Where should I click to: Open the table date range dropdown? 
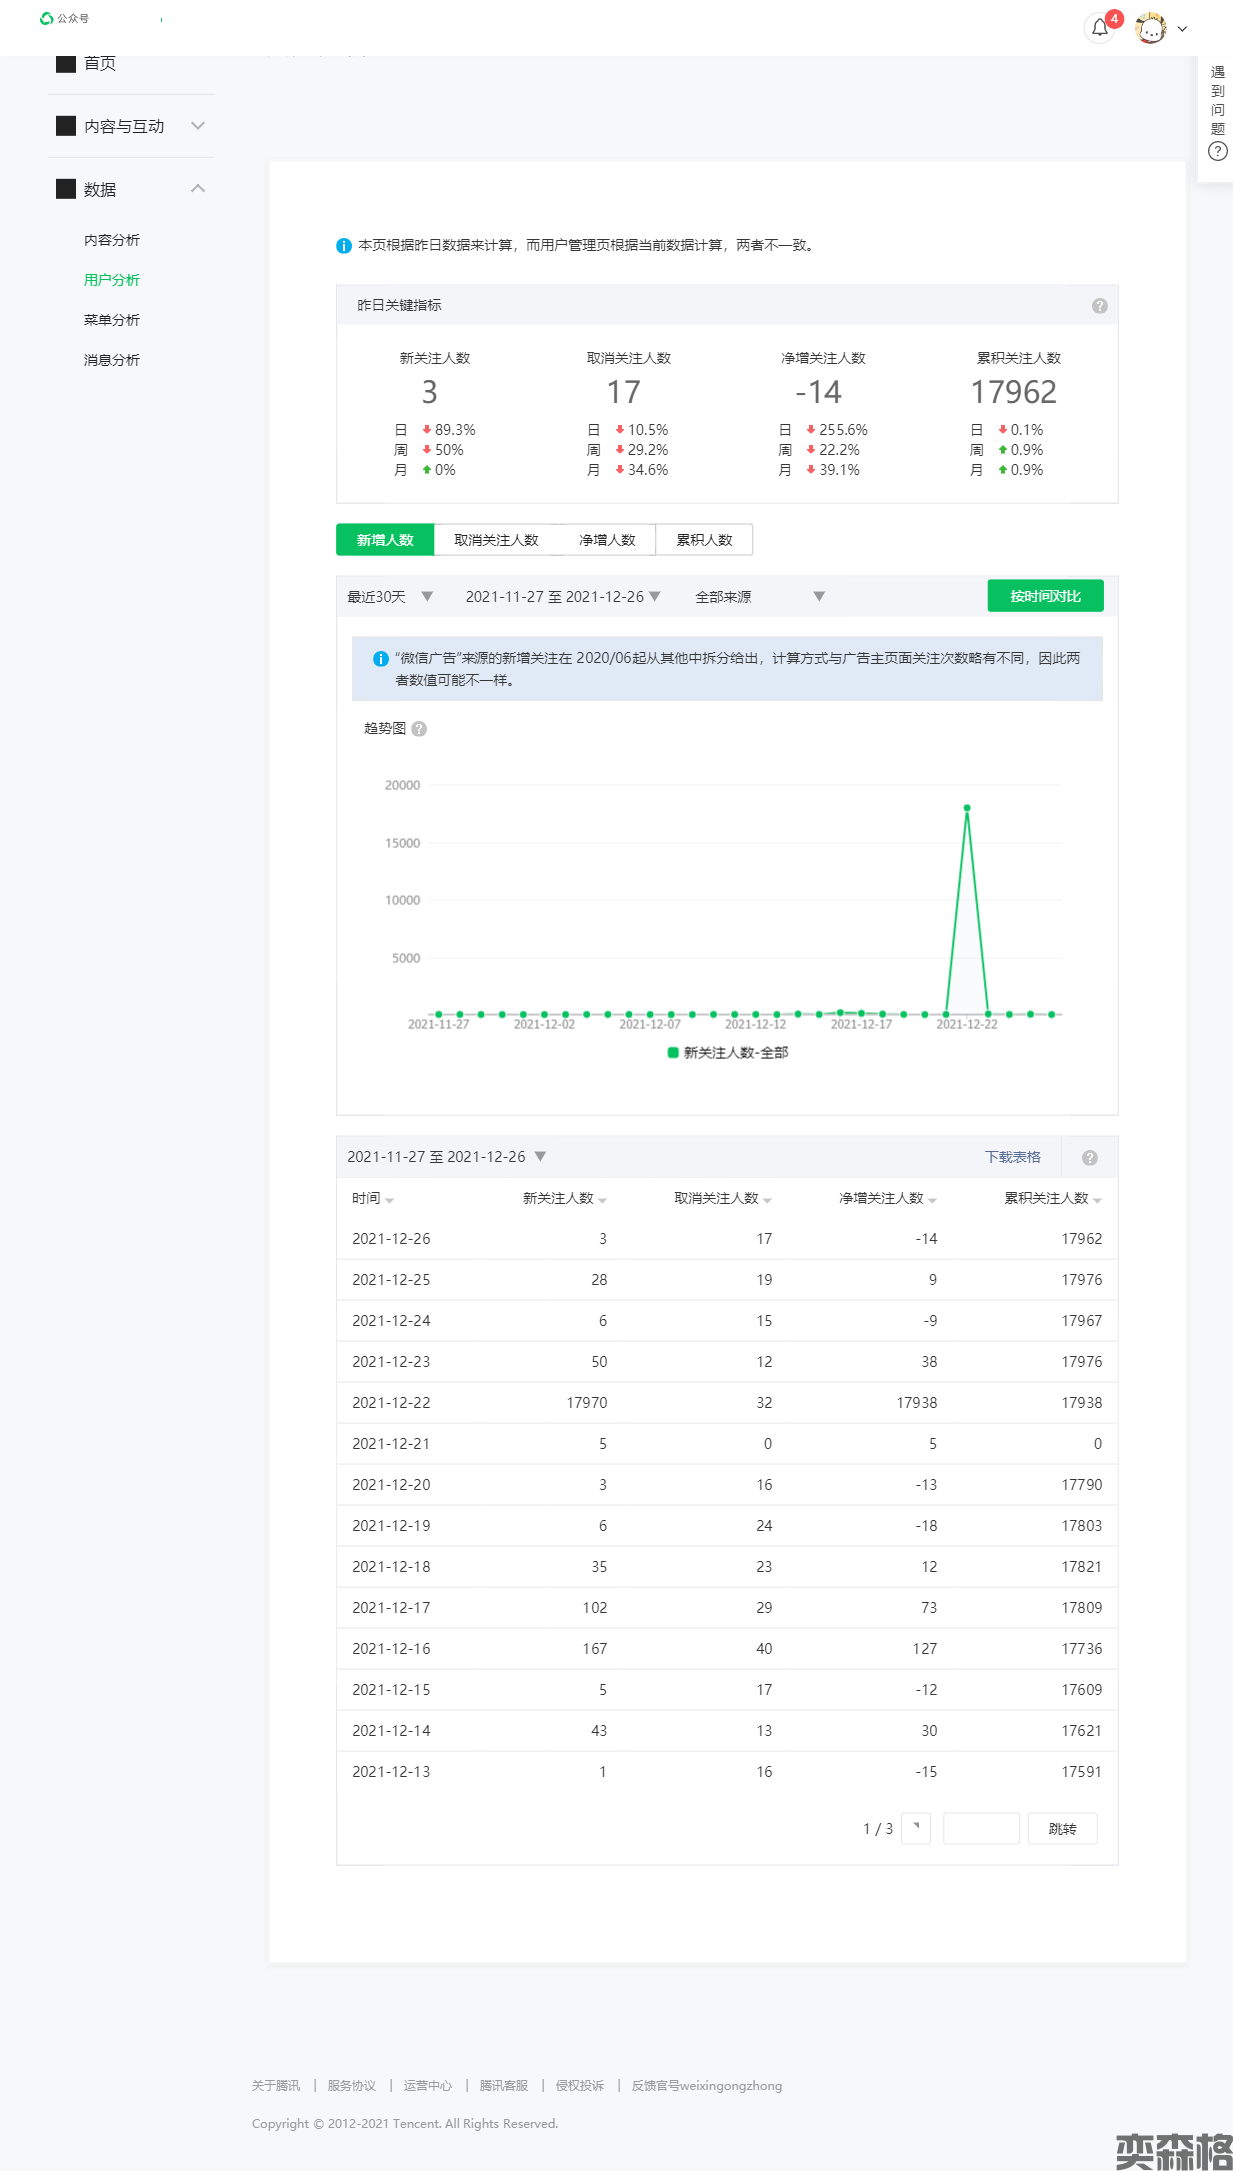click(x=446, y=1157)
